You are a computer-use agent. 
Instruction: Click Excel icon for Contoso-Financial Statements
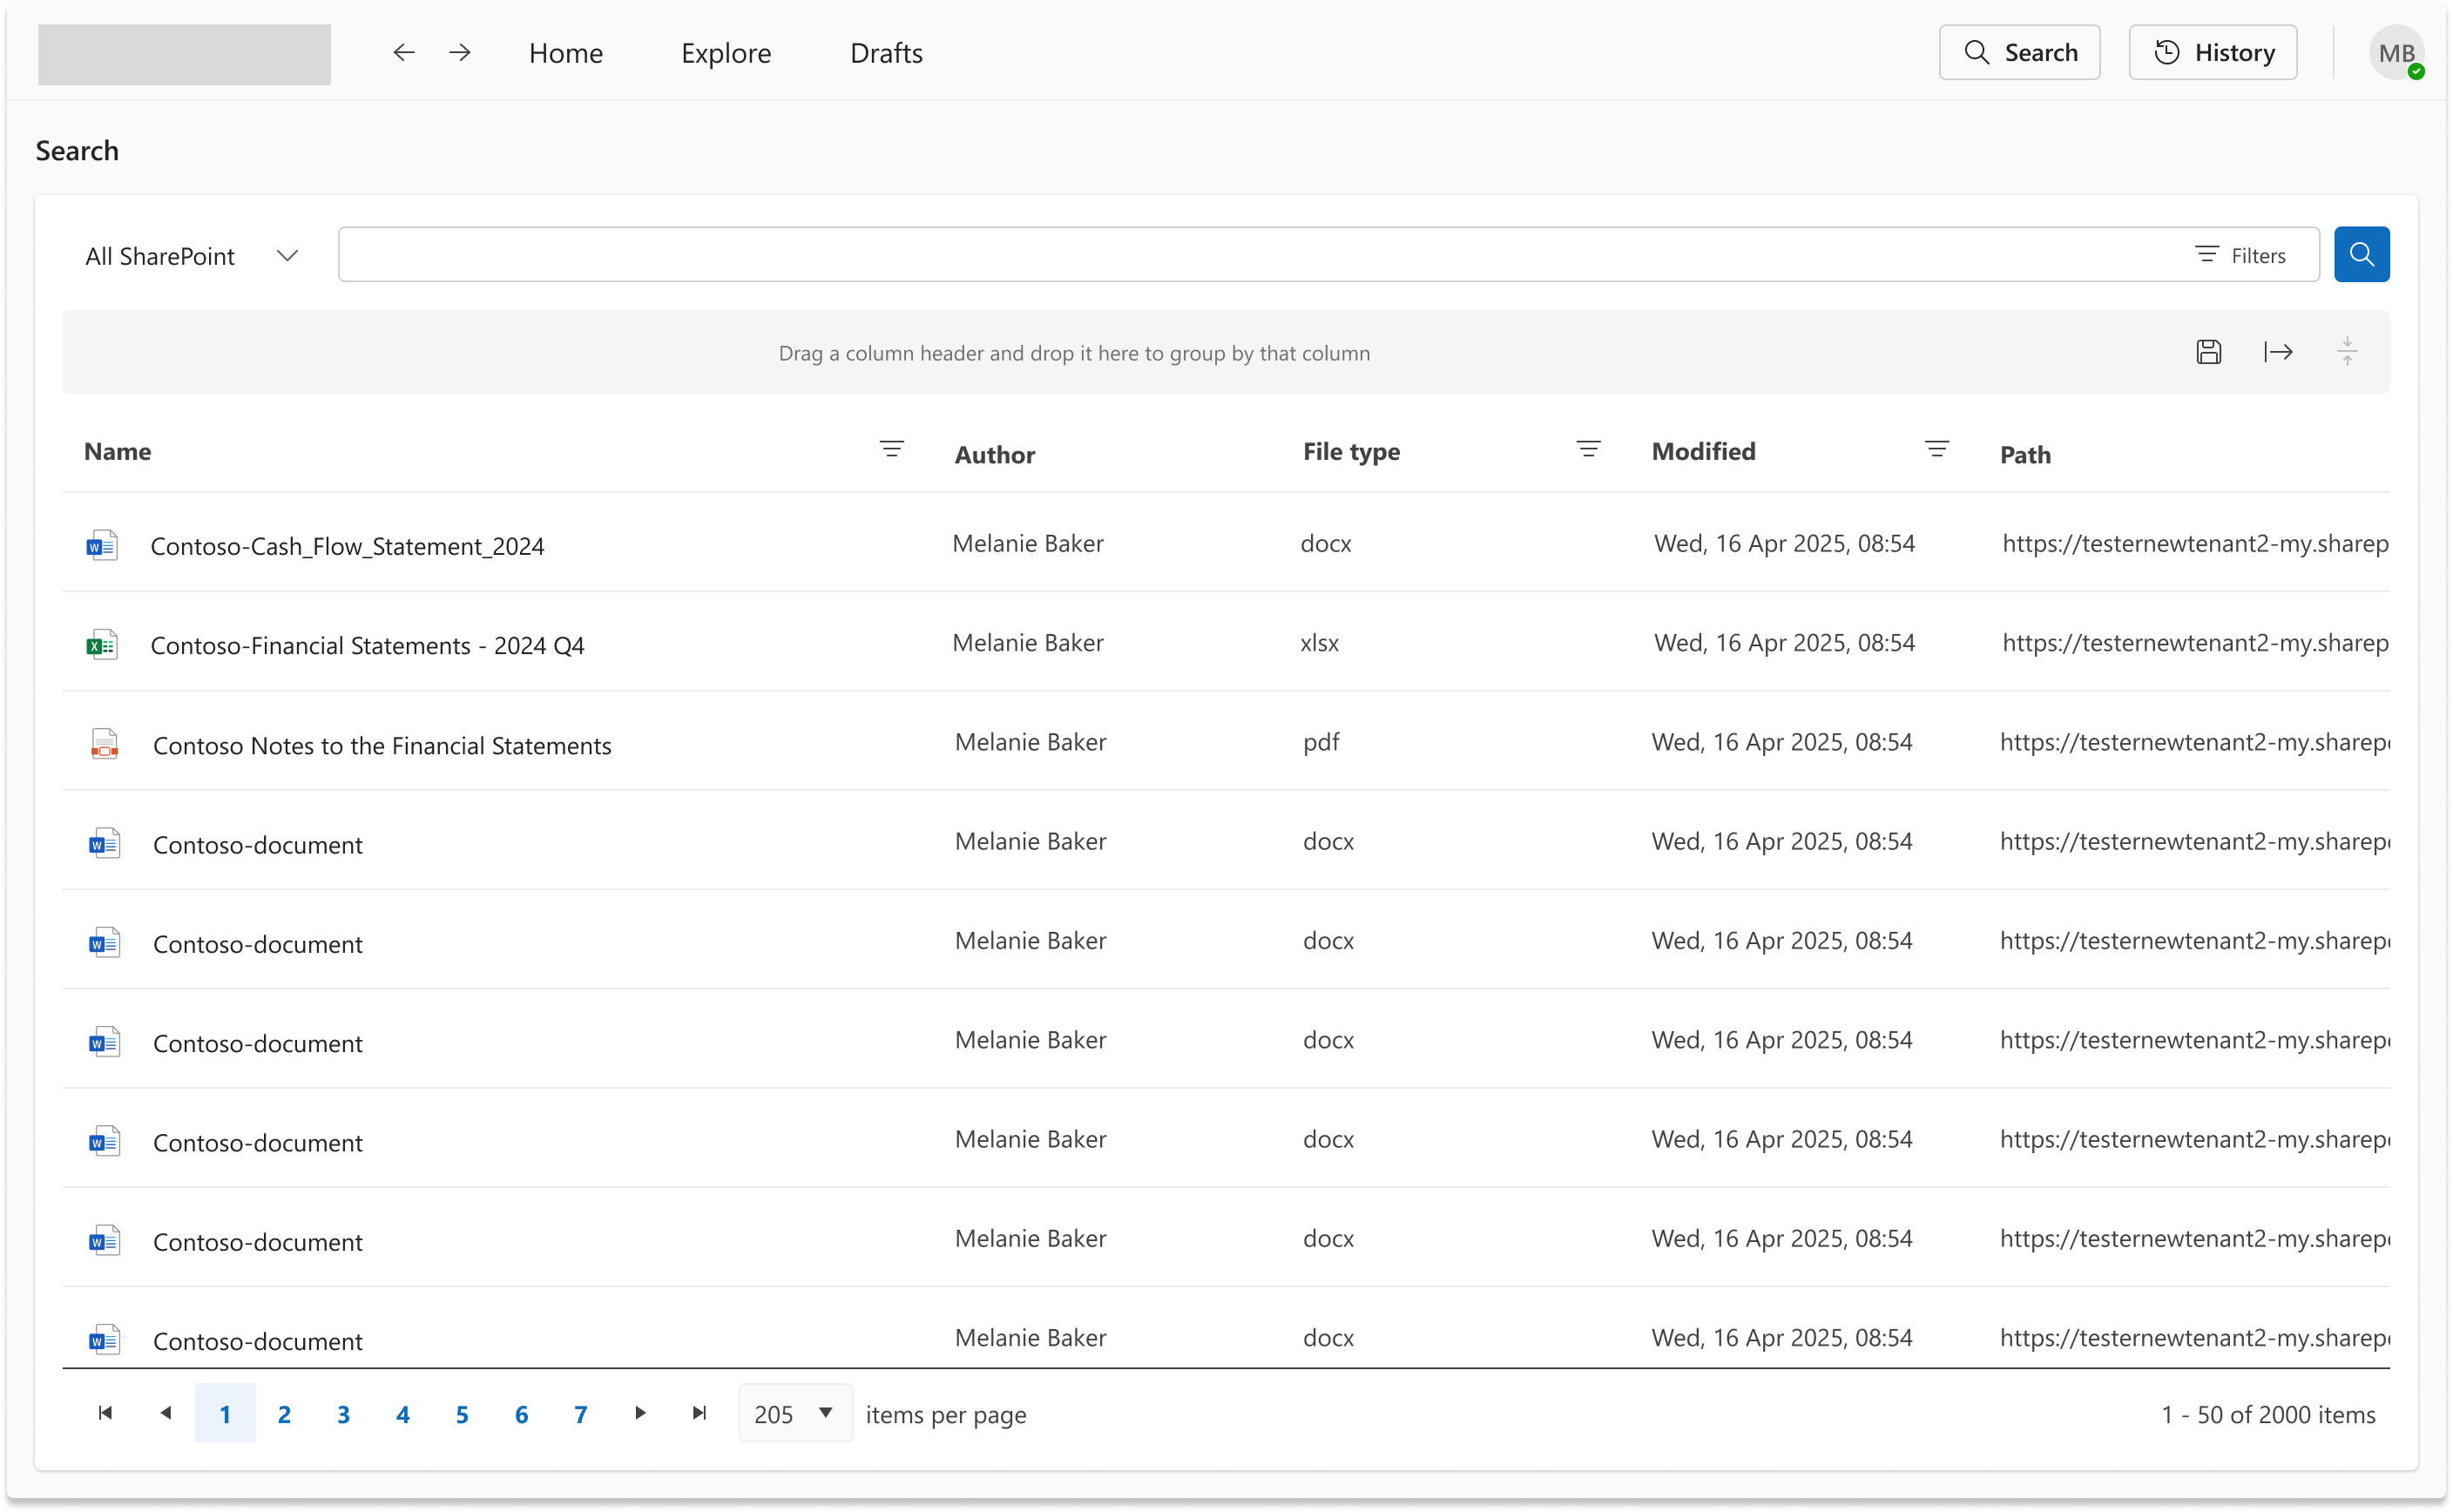[102, 645]
